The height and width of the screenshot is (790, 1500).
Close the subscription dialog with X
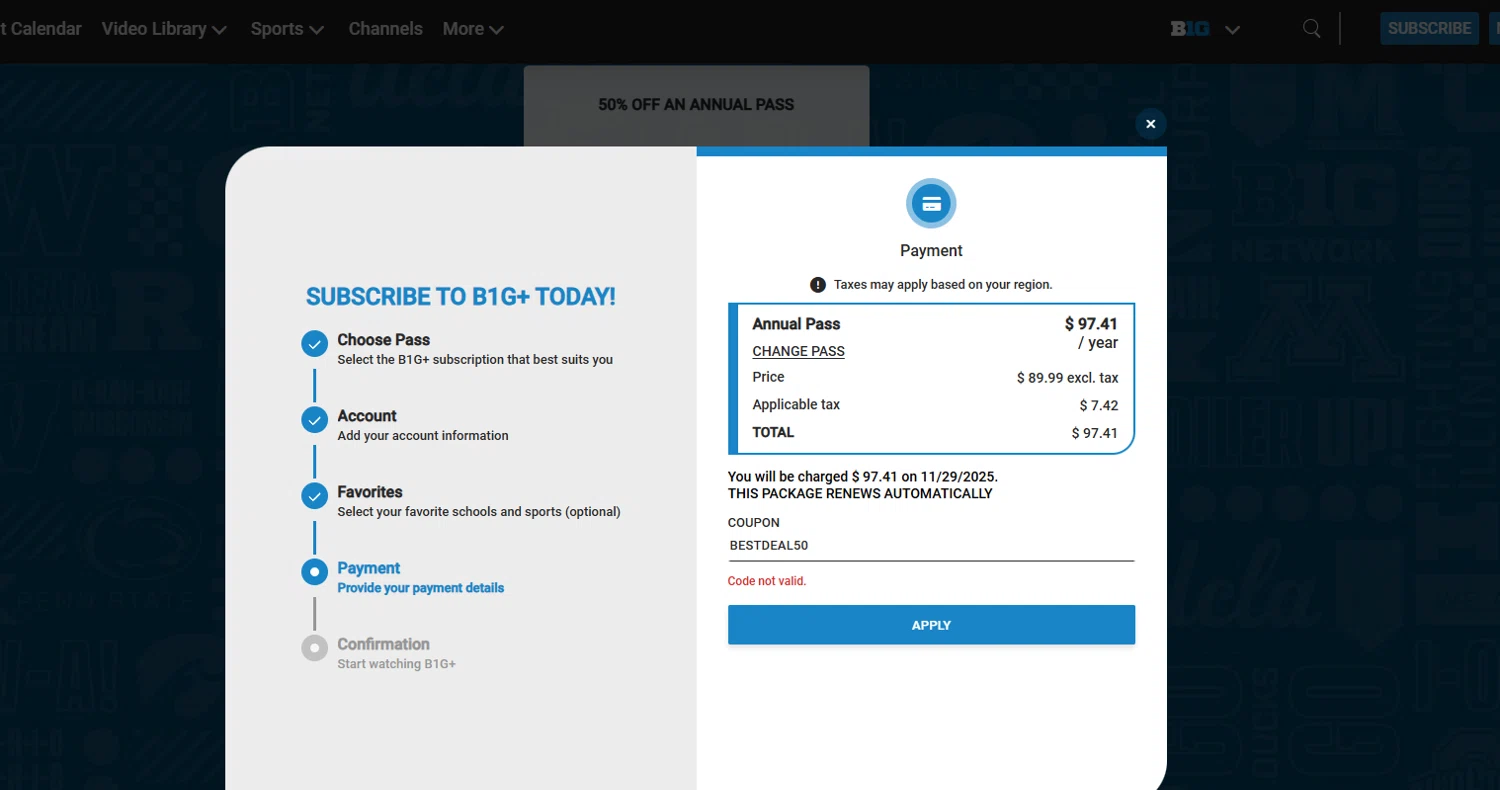pyautogui.click(x=1150, y=124)
